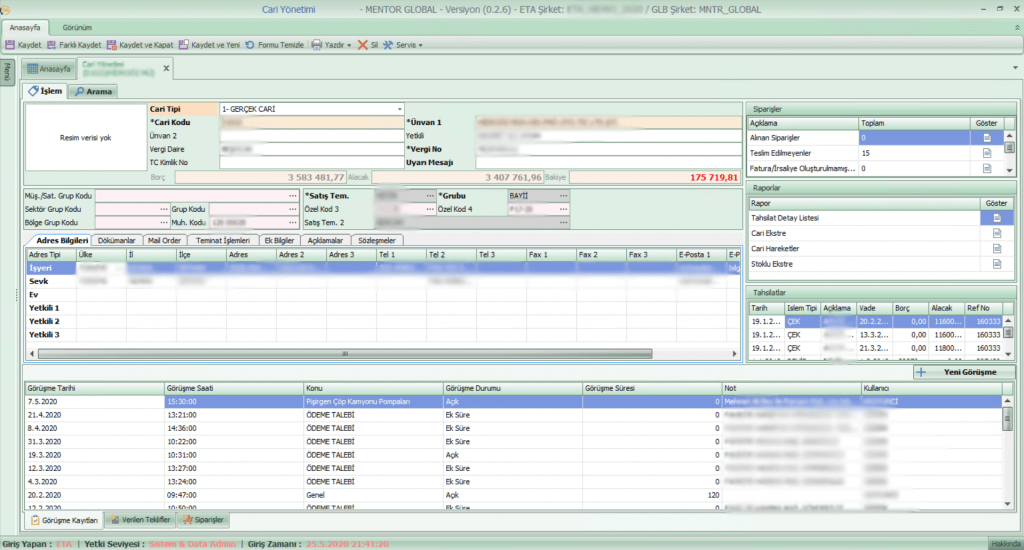The width and height of the screenshot is (1024, 550).
Task: Click the Resim verisi yok image box
Action: tap(86, 138)
